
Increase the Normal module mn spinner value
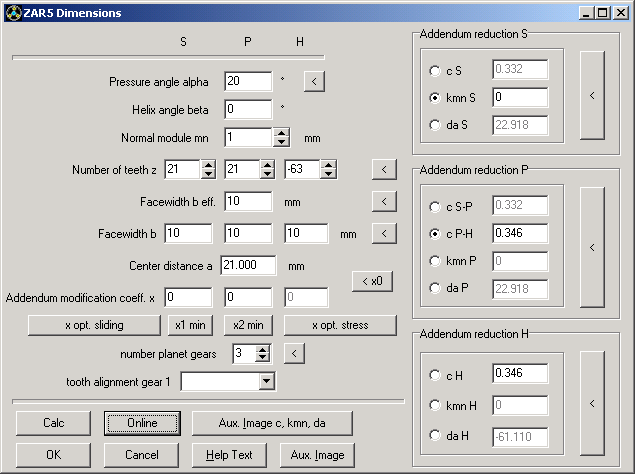point(282,133)
